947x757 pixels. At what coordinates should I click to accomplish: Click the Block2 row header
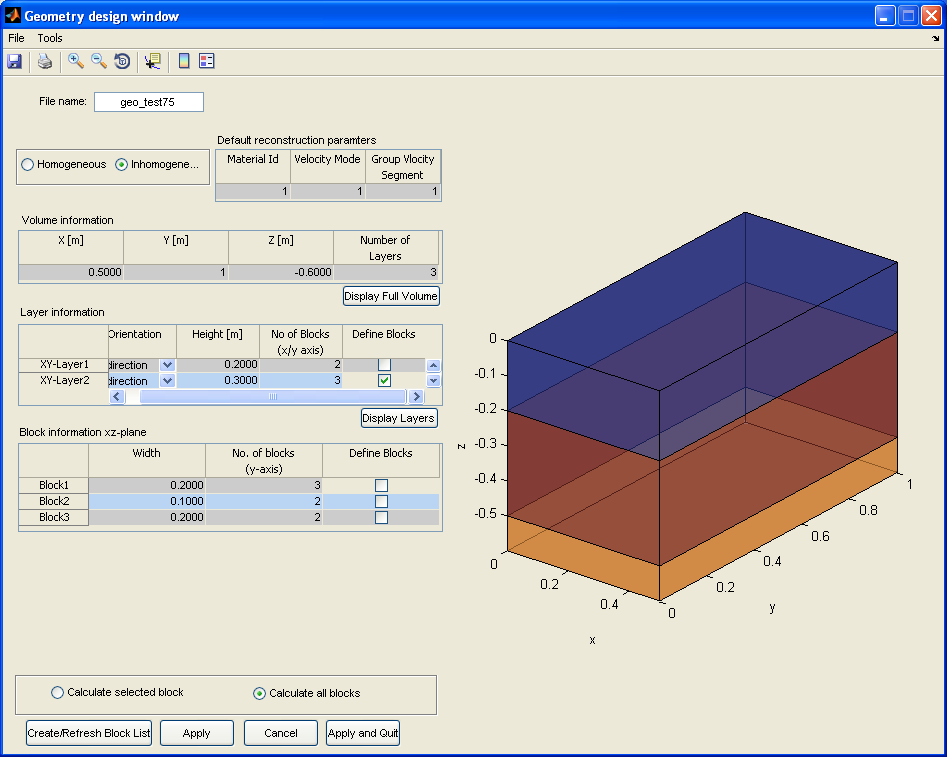click(54, 501)
